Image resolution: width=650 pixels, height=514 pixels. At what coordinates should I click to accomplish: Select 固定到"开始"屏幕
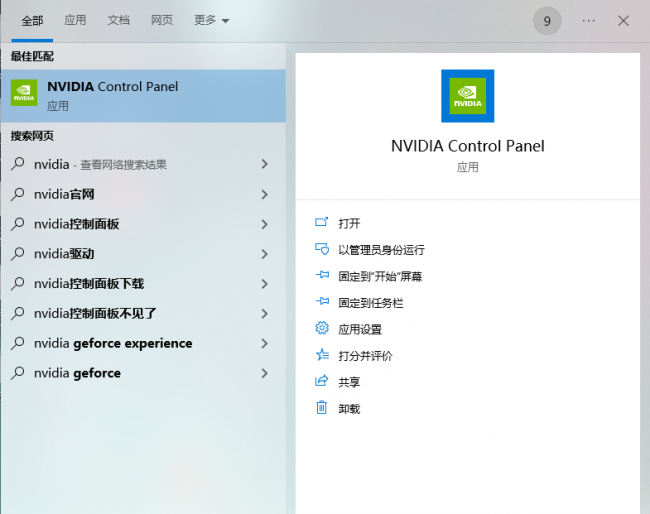(380, 276)
